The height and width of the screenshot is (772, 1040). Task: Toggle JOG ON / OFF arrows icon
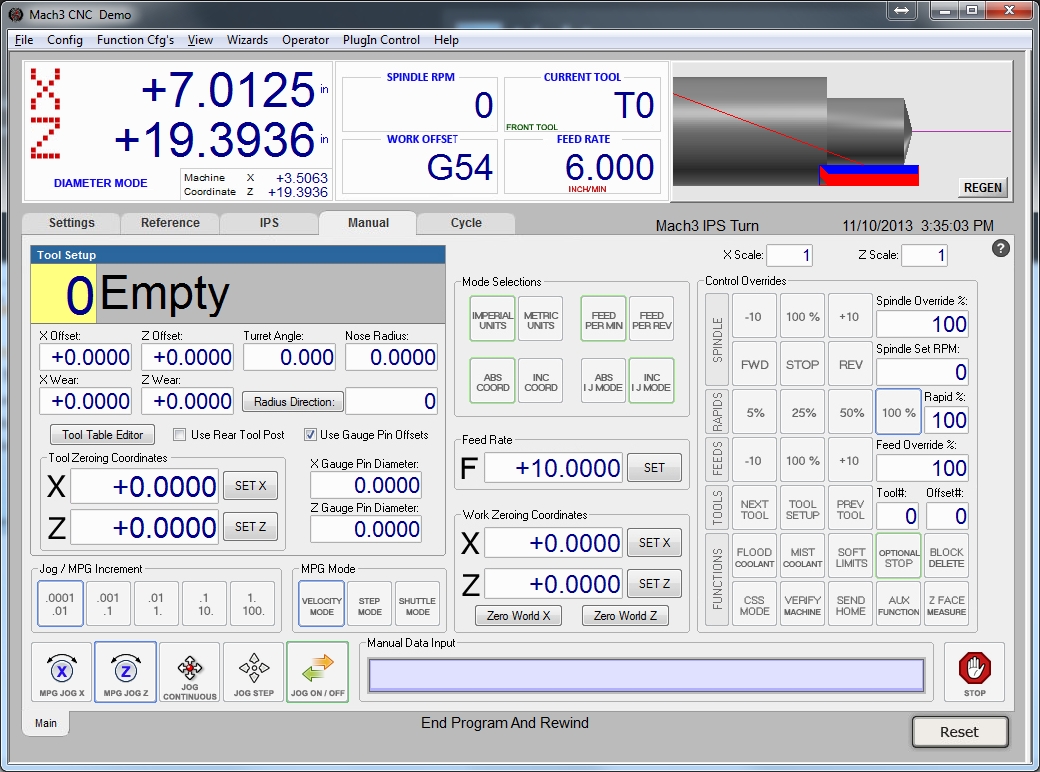(318, 672)
